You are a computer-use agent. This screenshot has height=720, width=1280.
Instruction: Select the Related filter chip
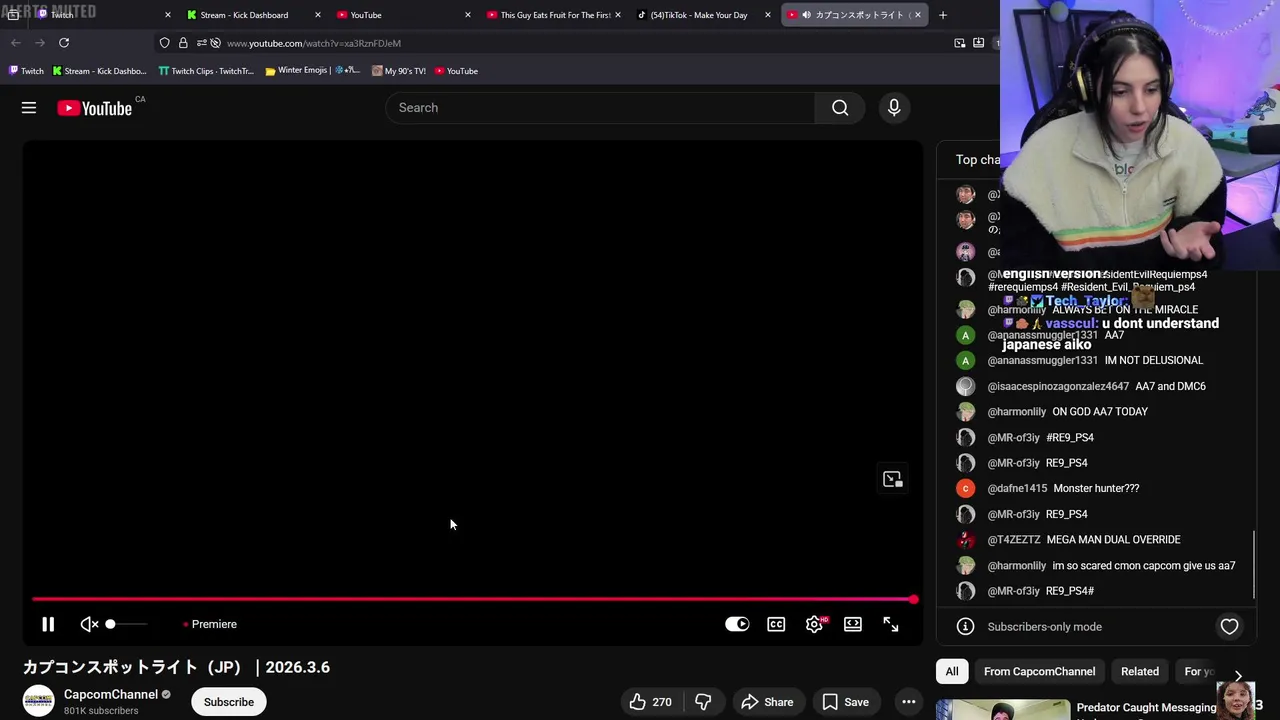(x=1140, y=672)
